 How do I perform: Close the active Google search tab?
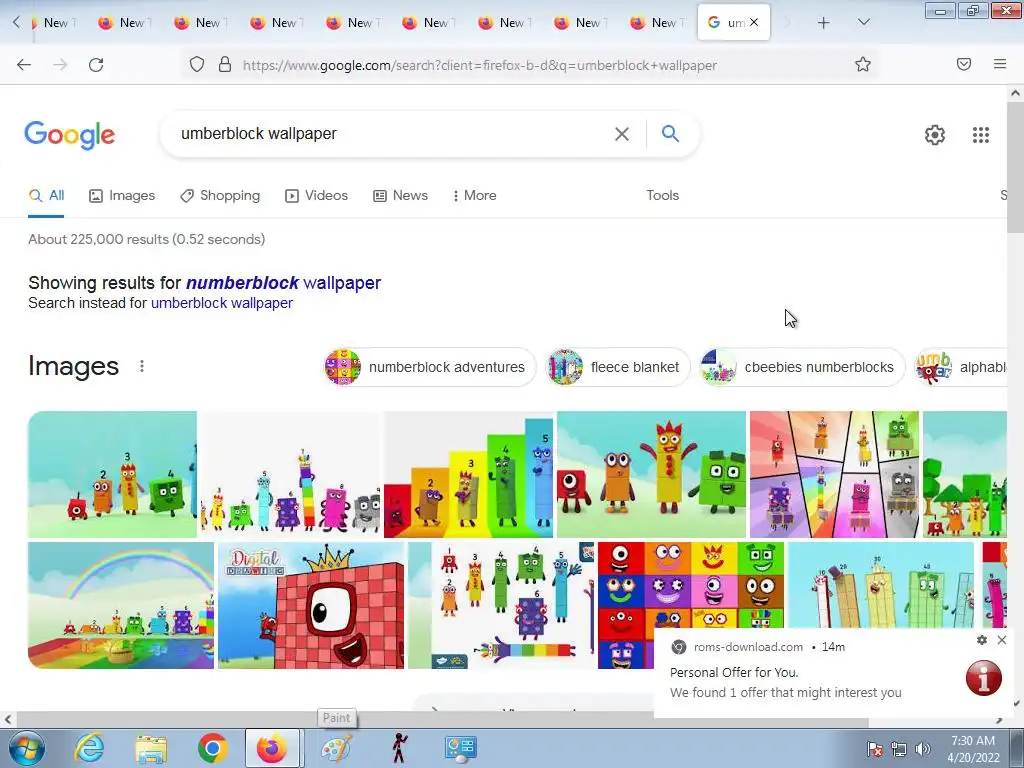[754, 22]
